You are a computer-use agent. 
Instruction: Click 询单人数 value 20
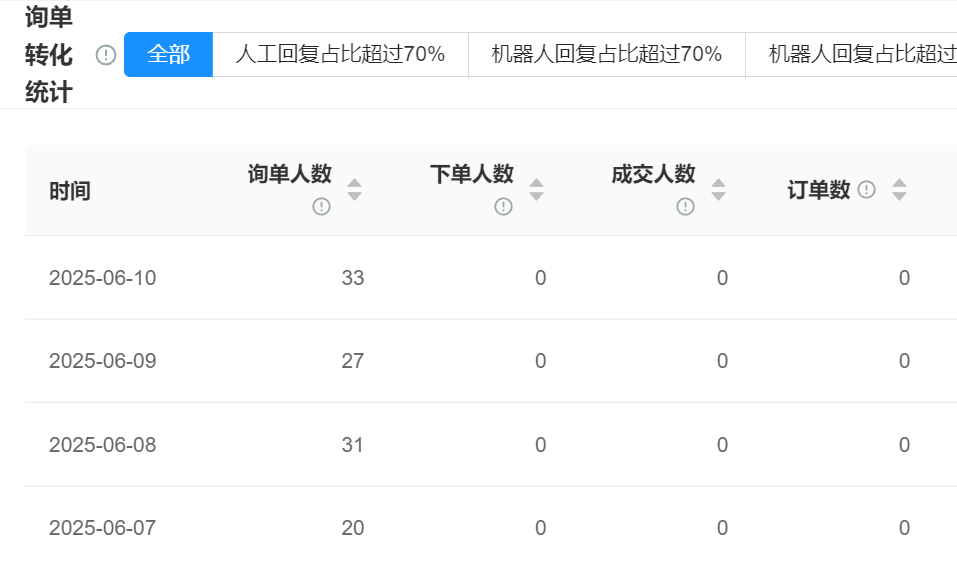click(x=353, y=528)
